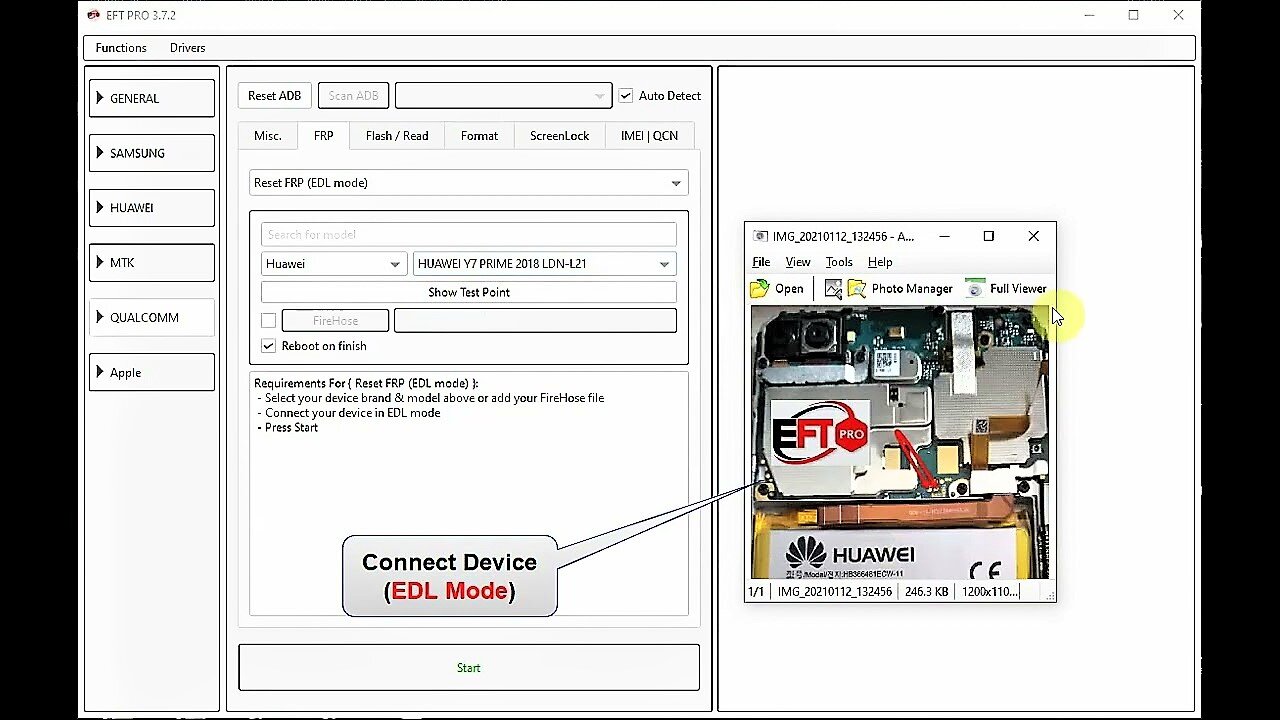Toggle the Auto Detect checkbox
The image size is (1280, 720).
[x=626, y=95]
